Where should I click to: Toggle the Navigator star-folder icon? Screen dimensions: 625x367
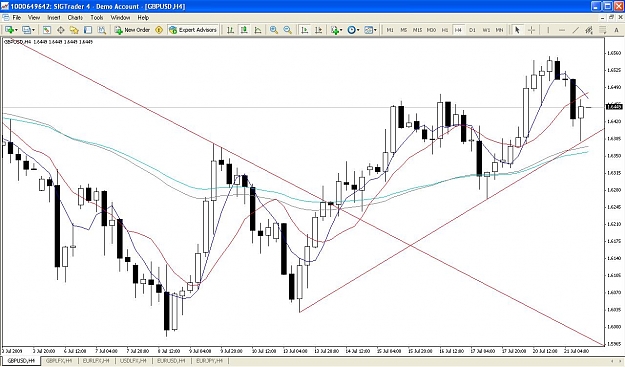(x=74, y=30)
